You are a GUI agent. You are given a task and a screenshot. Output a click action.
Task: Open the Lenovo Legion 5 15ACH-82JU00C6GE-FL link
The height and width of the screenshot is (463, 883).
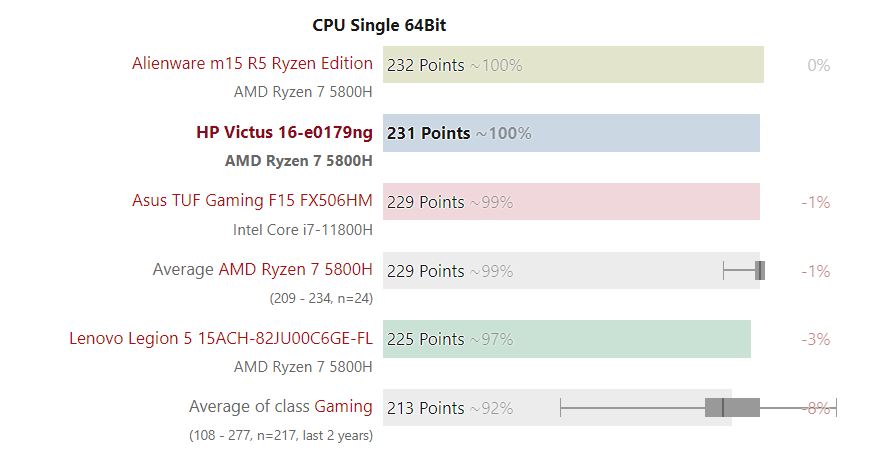click(221, 338)
